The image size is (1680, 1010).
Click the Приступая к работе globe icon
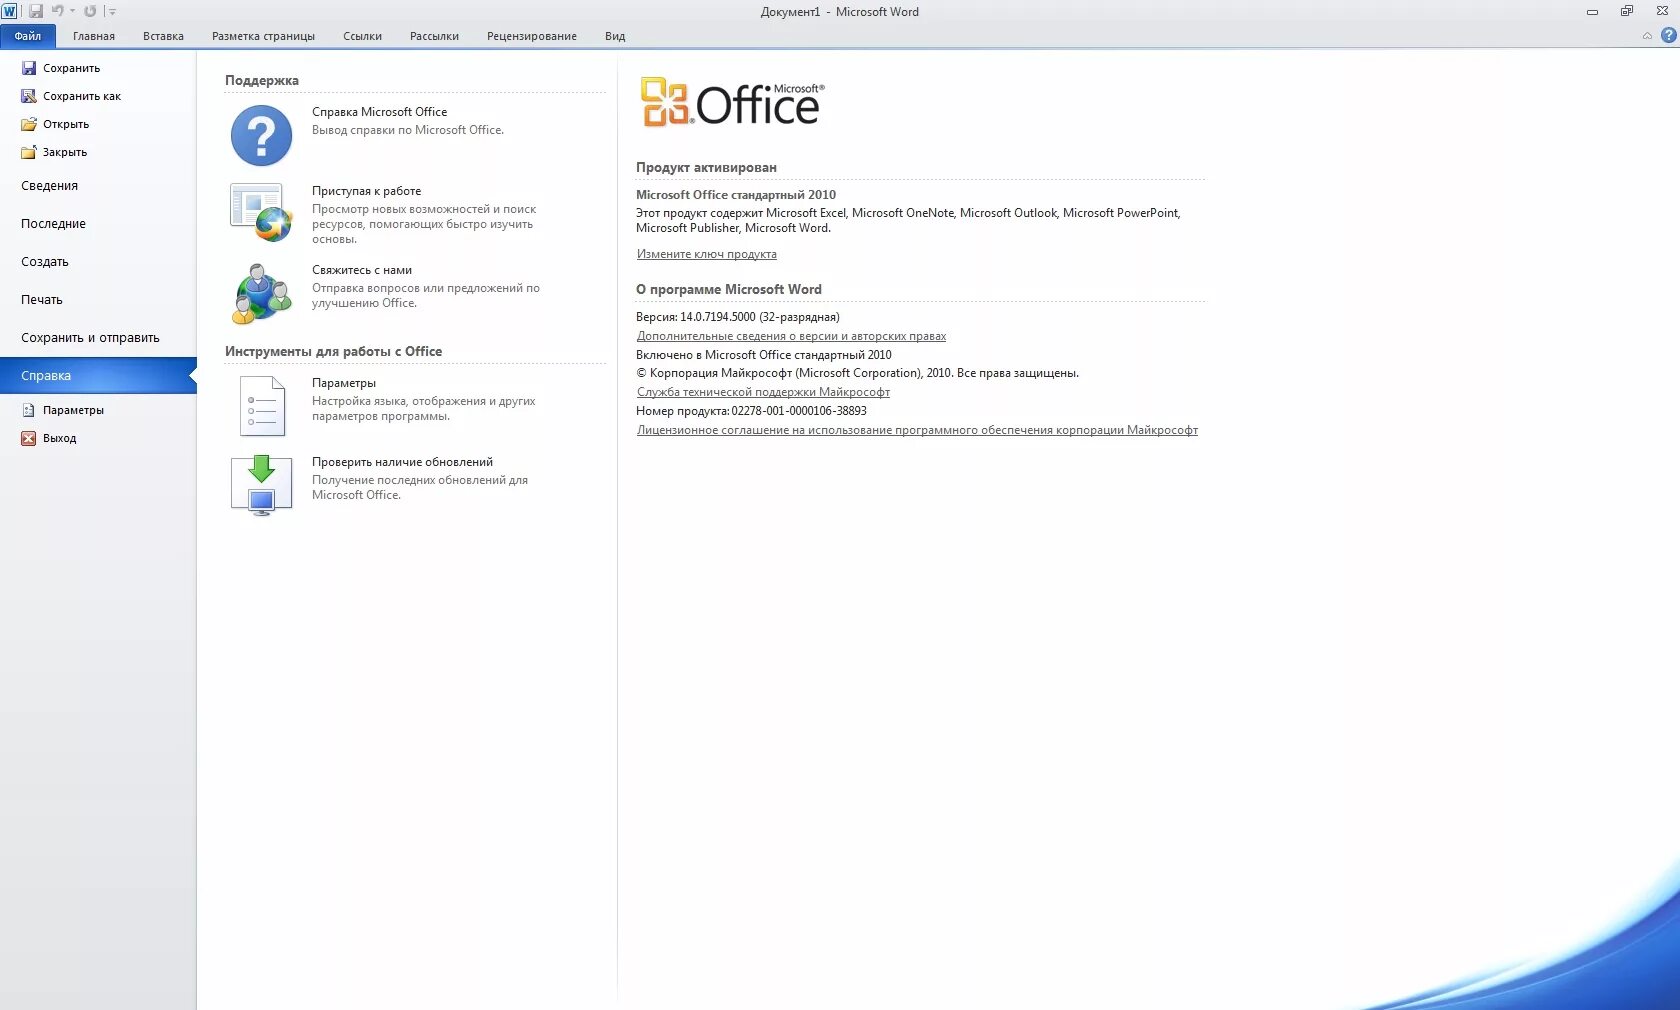click(261, 212)
